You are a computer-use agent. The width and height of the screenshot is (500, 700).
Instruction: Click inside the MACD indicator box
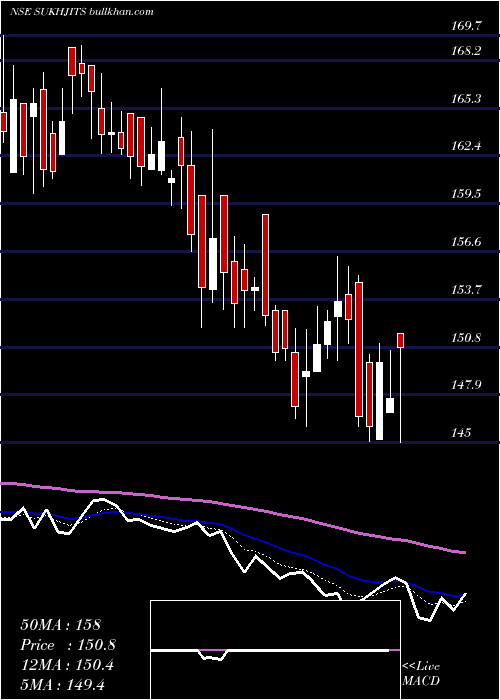pyautogui.click(x=275, y=650)
